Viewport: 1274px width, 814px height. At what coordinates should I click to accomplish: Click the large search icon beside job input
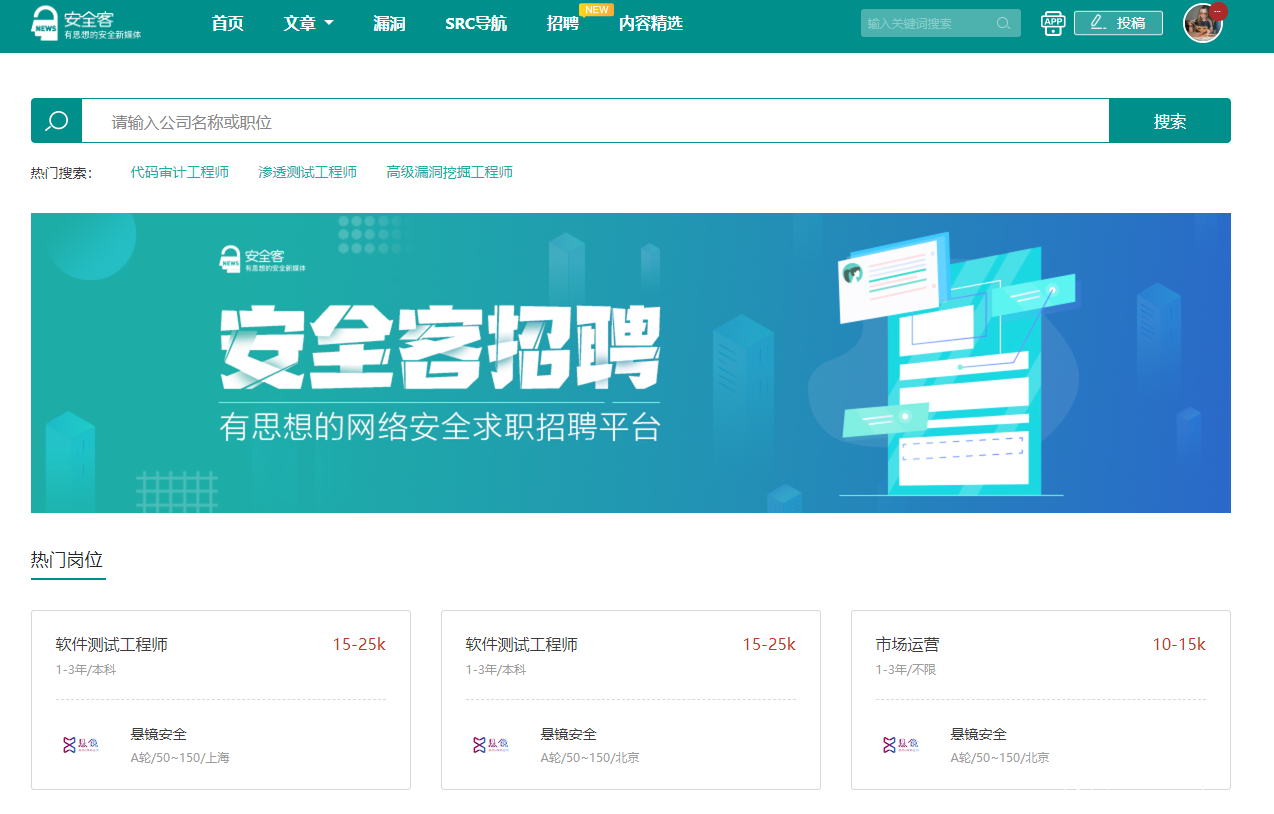pos(57,121)
